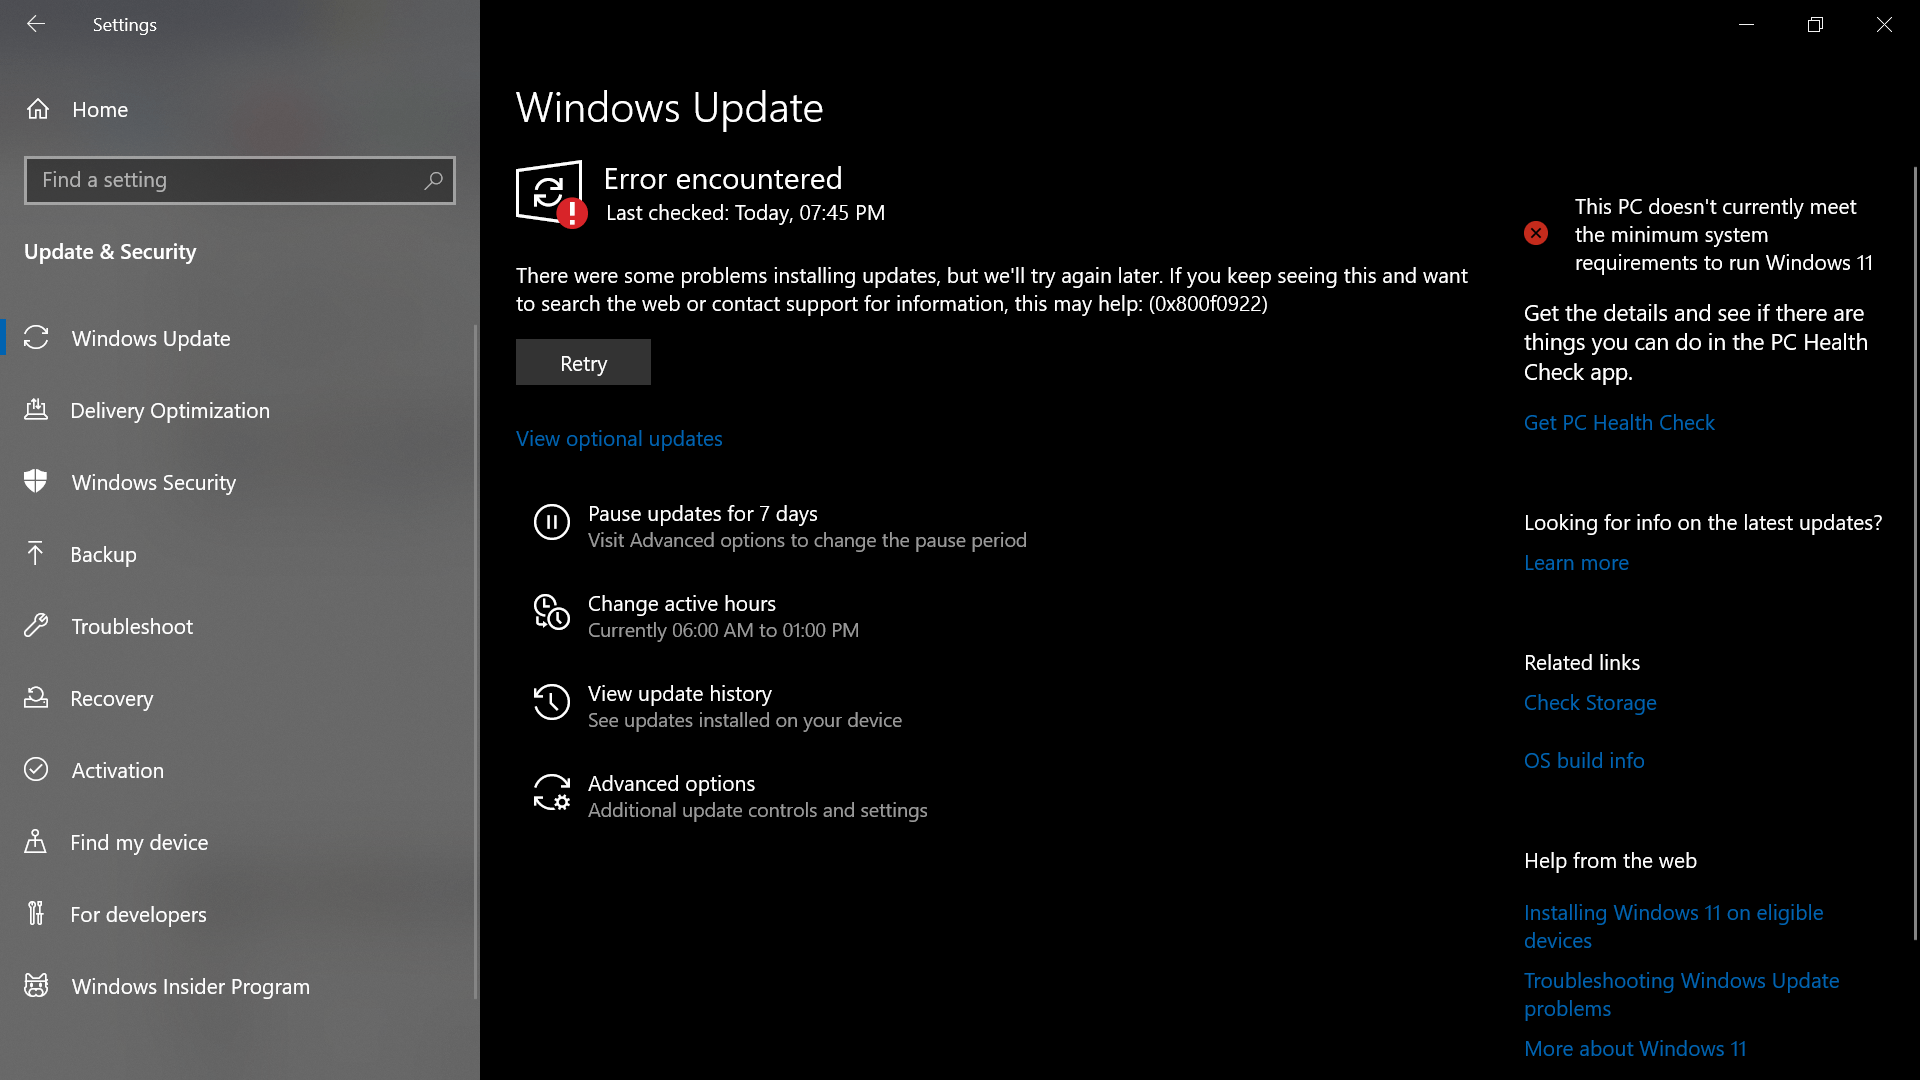The height and width of the screenshot is (1080, 1920).
Task: Open the OS build info link
Action: [1584, 761]
